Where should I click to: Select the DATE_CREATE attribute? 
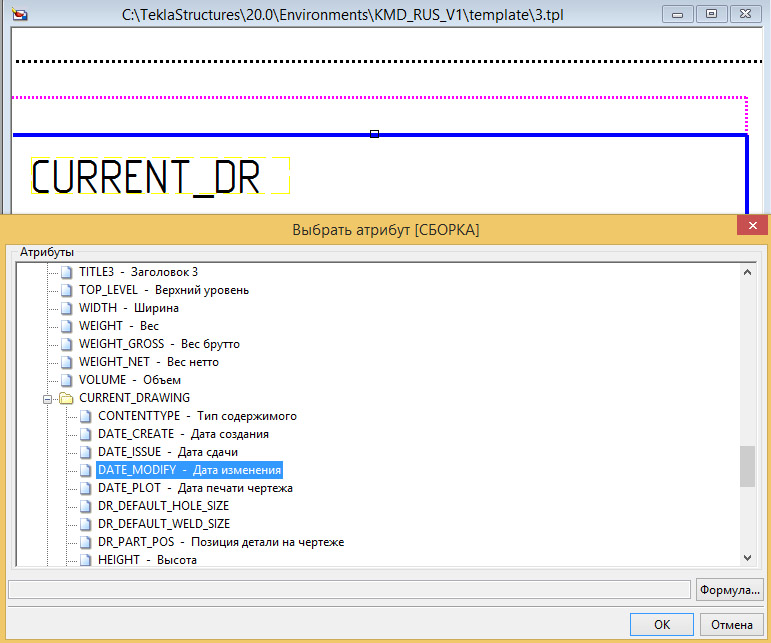click(x=183, y=434)
